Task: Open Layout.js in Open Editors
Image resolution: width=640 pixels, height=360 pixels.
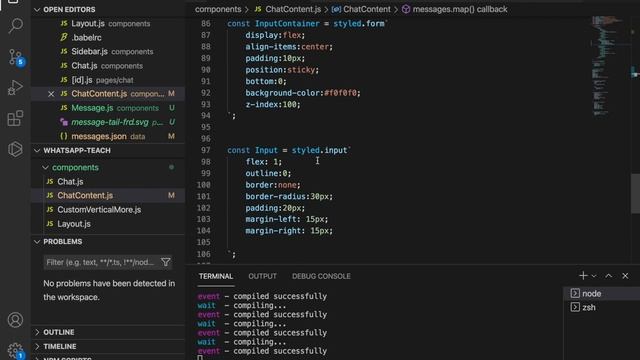Action: click(x=108, y=24)
